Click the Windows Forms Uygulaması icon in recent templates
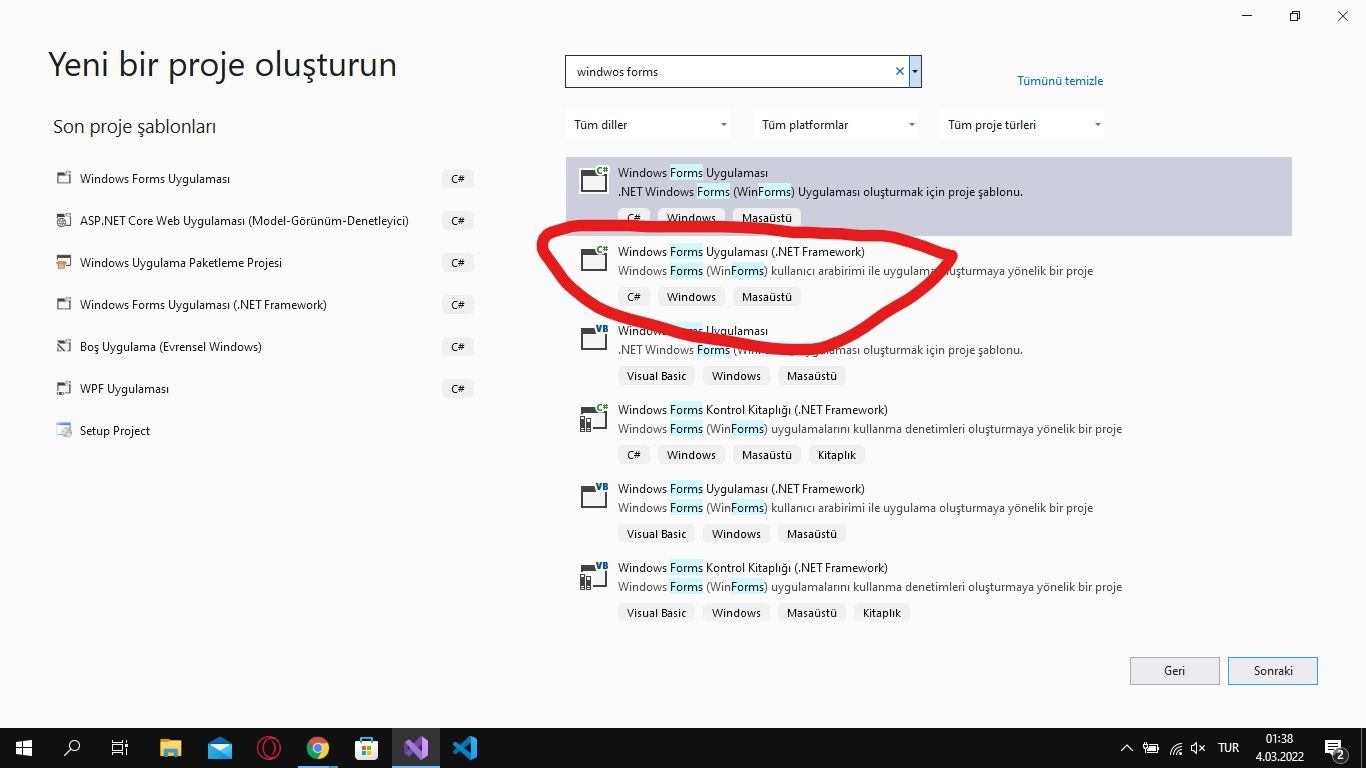1366x768 pixels. pyautogui.click(x=64, y=178)
